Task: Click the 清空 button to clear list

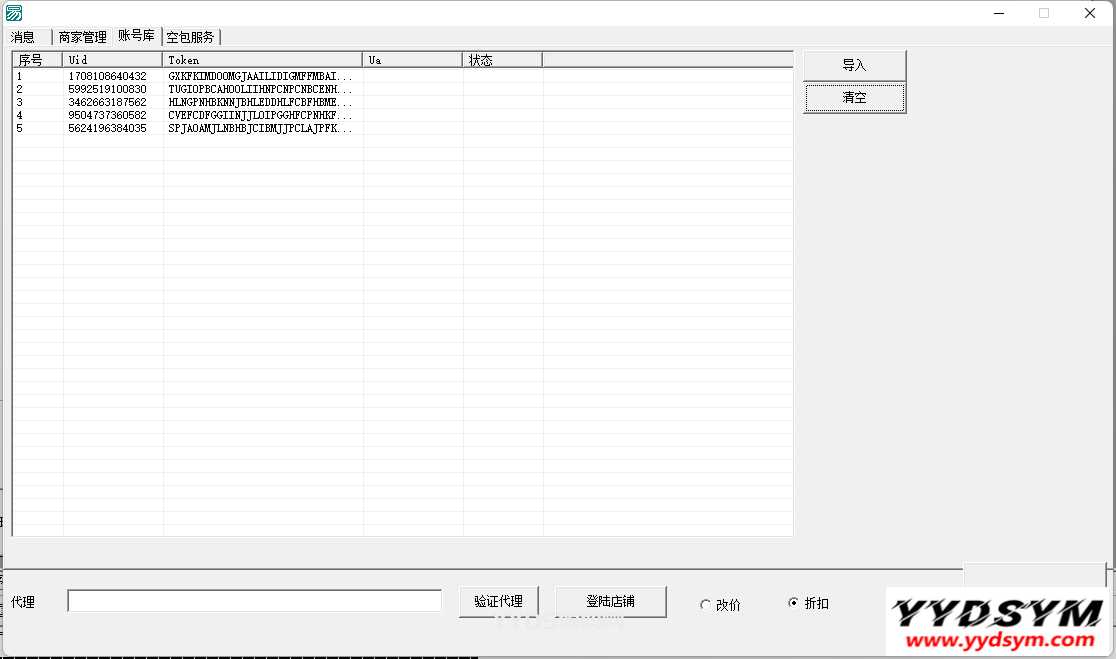Action: point(854,97)
